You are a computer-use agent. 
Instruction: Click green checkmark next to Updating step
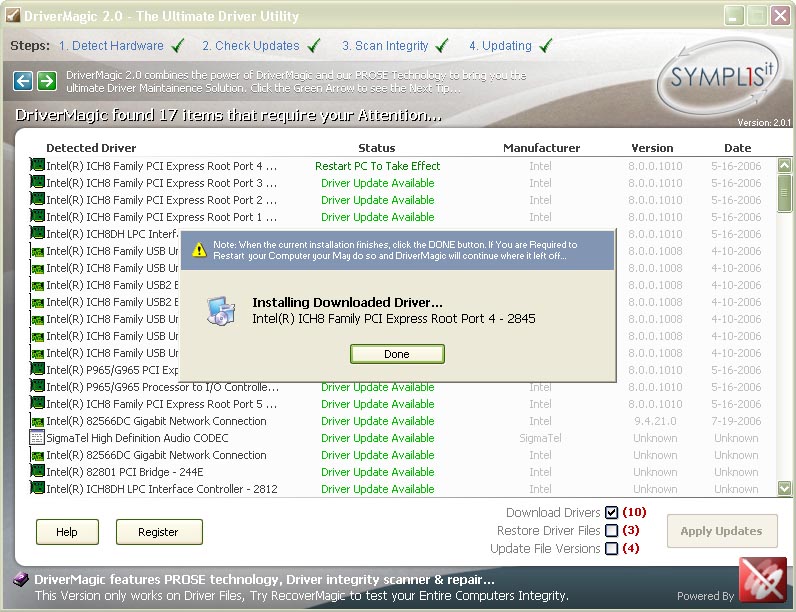pyautogui.click(x=546, y=46)
